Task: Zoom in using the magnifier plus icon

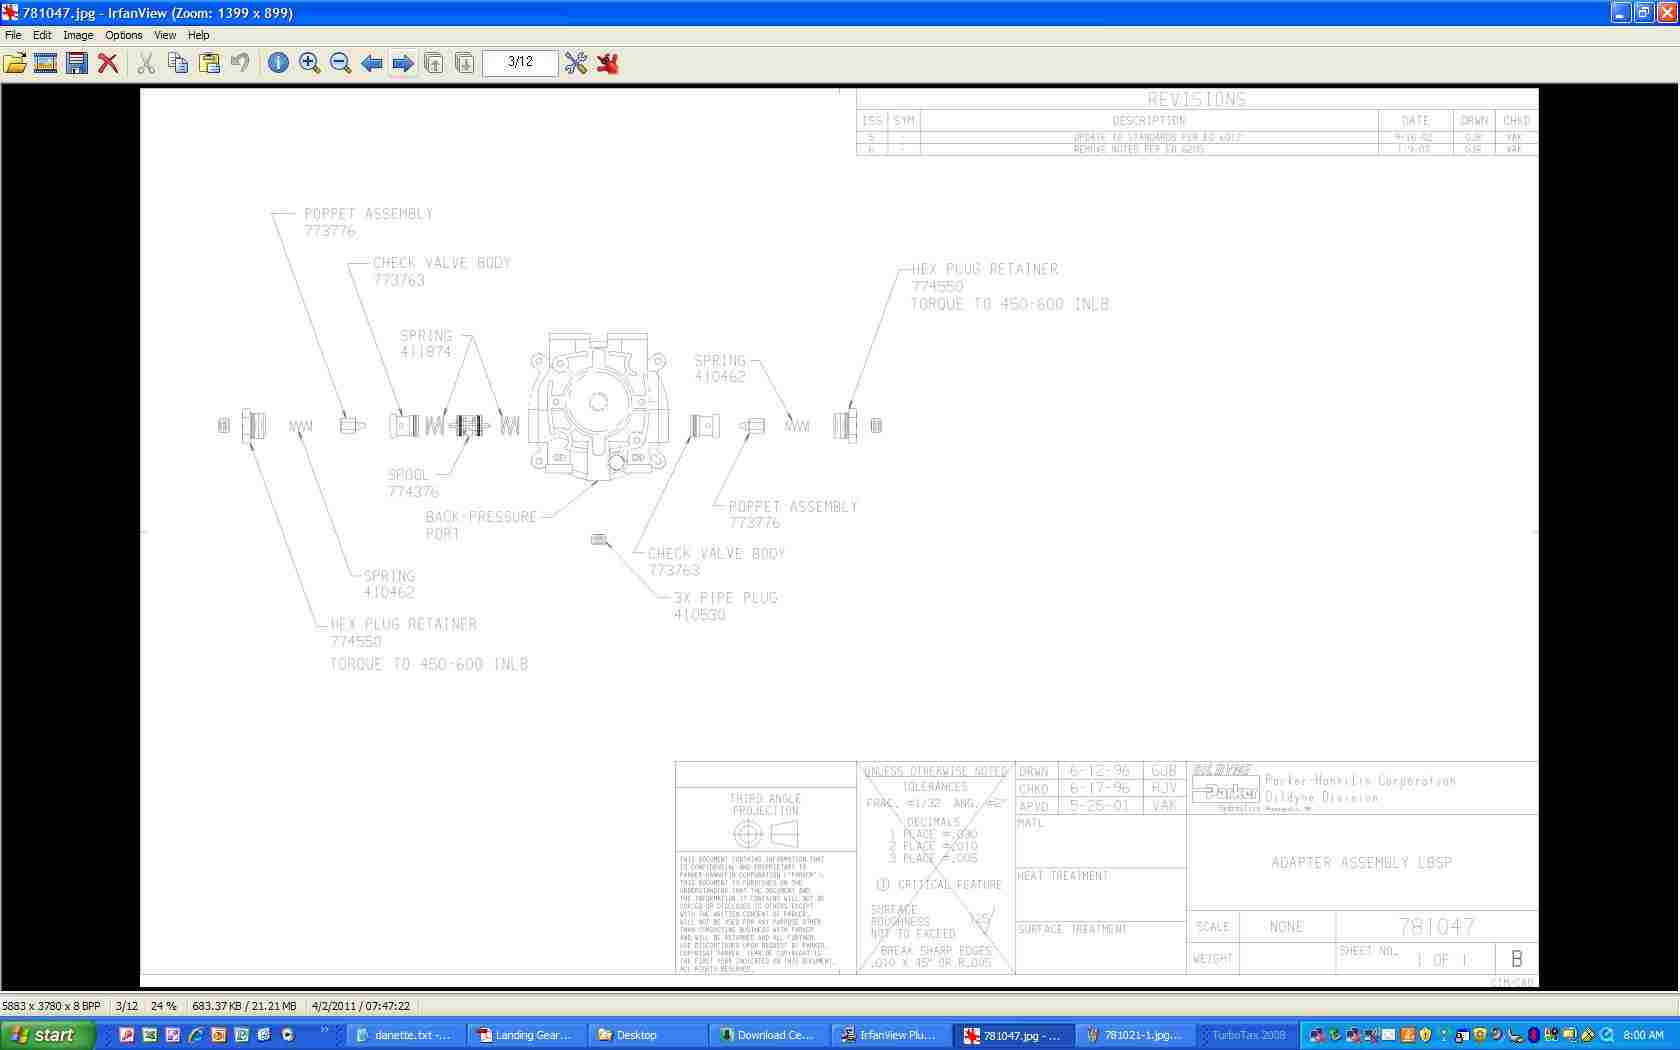Action: (x=310, y=63)
